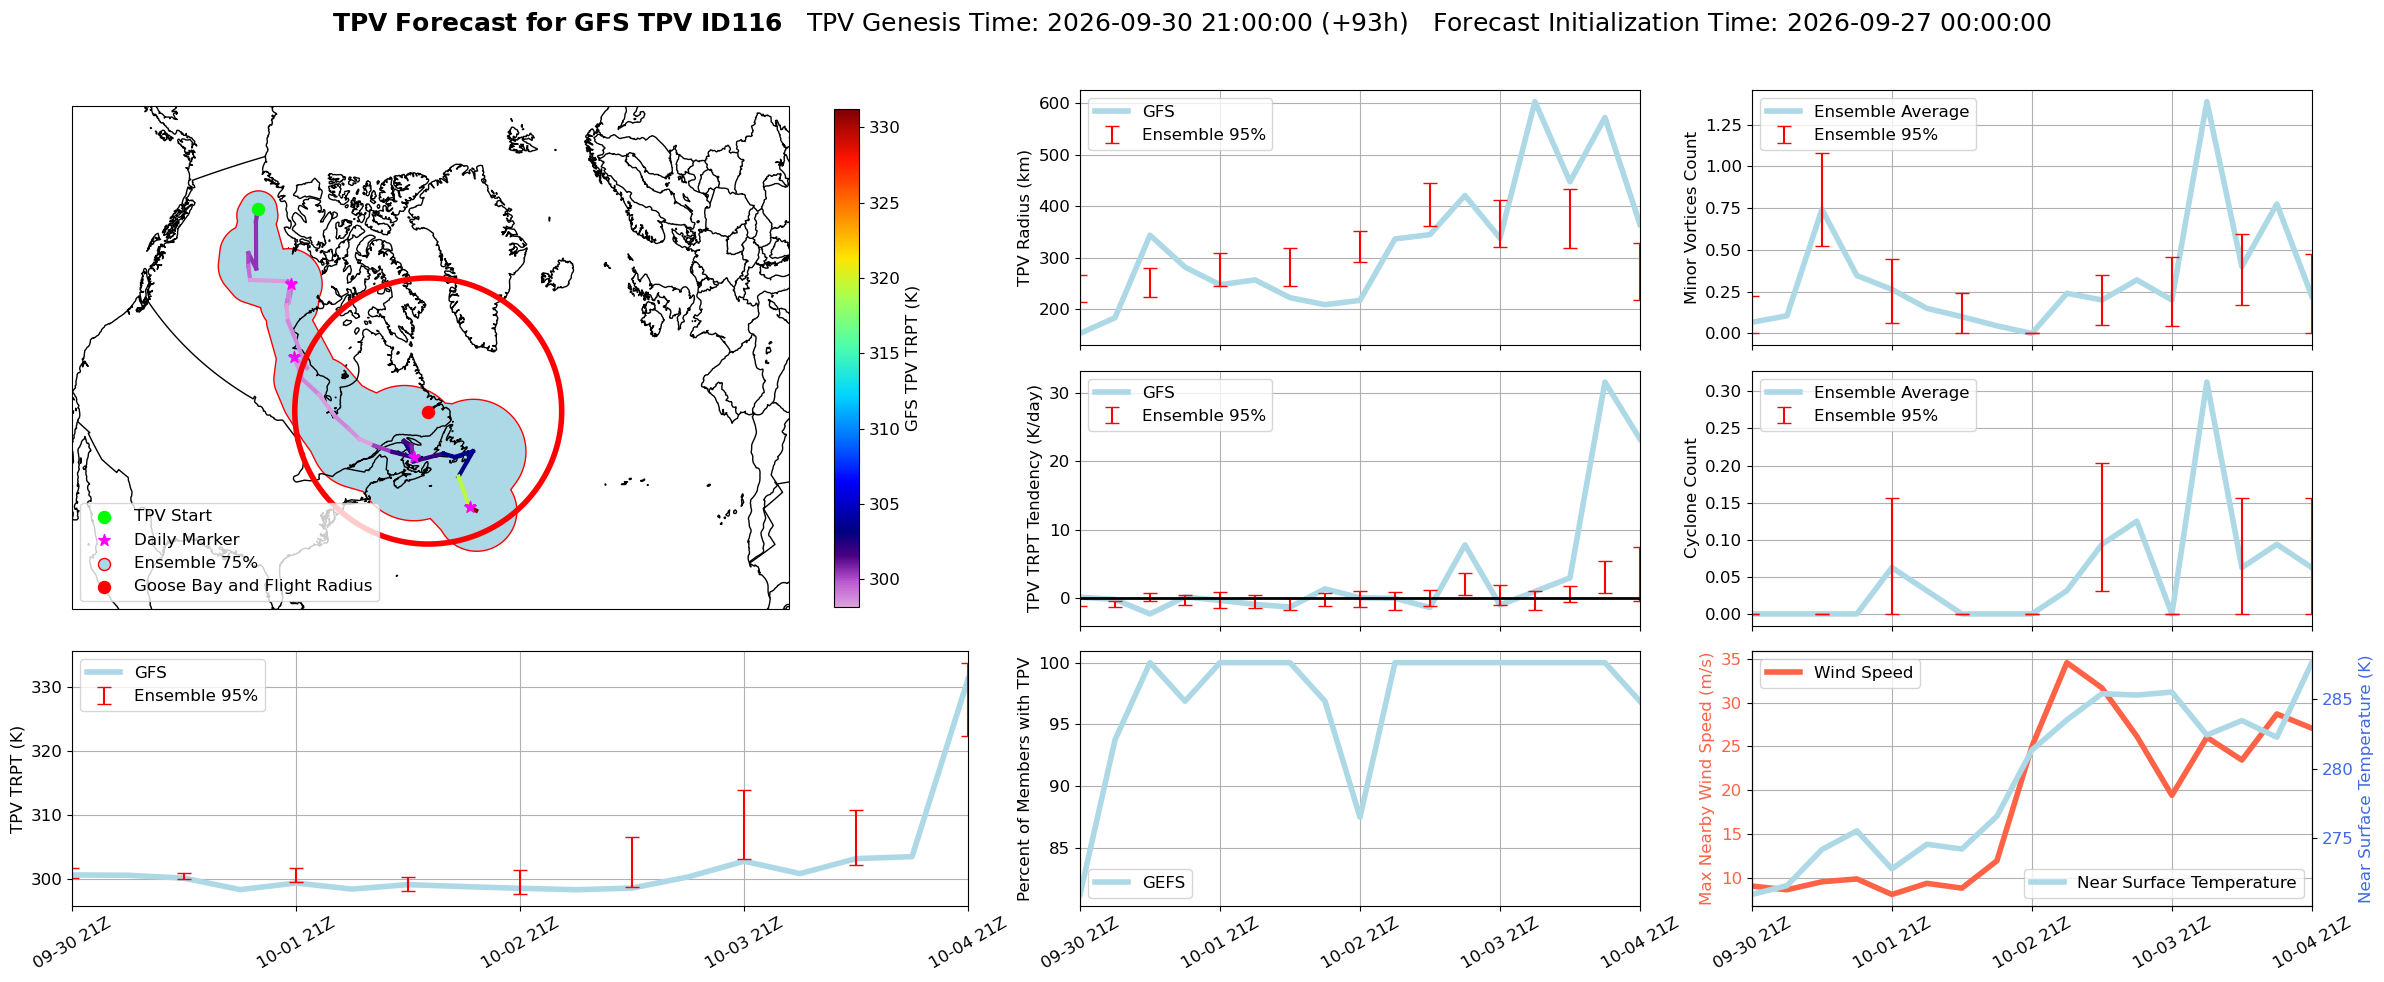The width and height of the screenshot is (2384, 982).
Task: Click the spike near 30 K/day in the Tendency plot
Action: [1604, 382]
